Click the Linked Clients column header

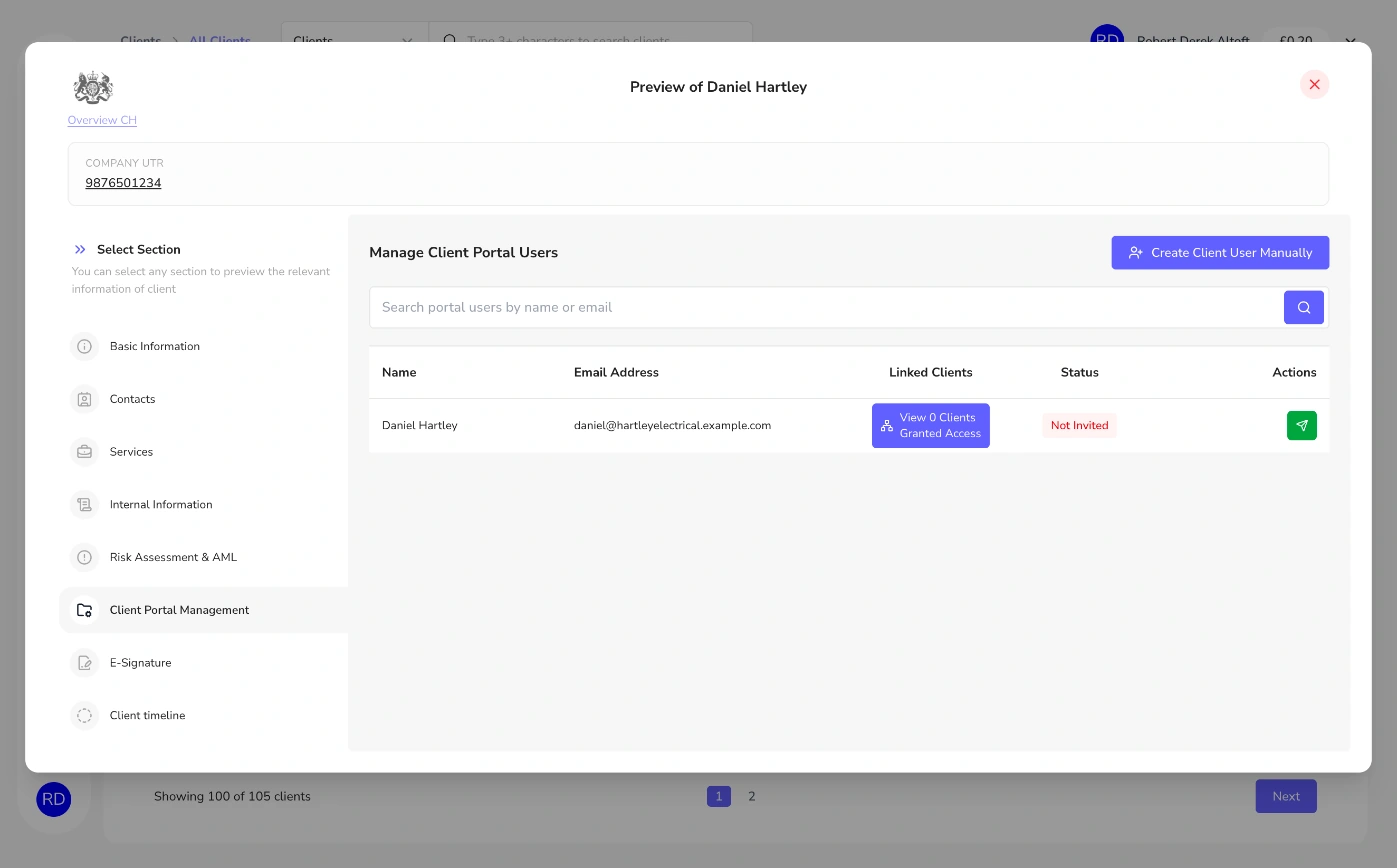[x=930, y=372]
